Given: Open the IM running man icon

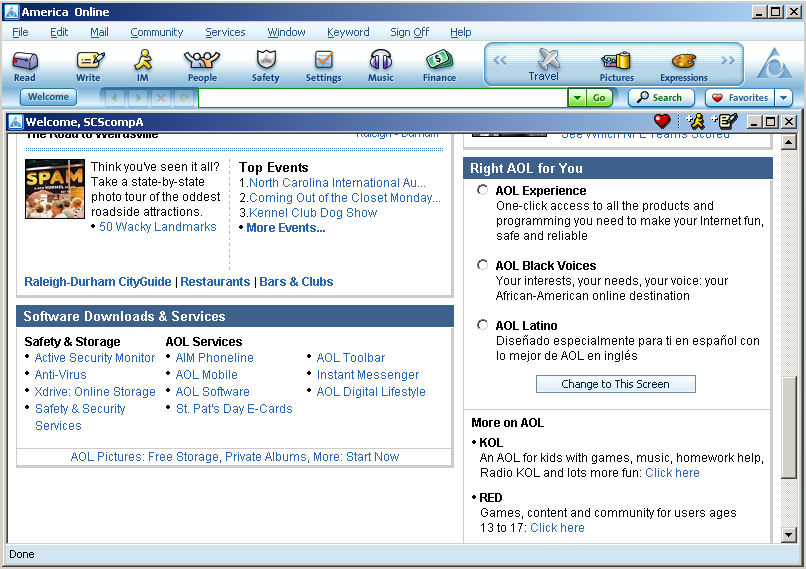Looking at the screenshot, I should (143, 61).
